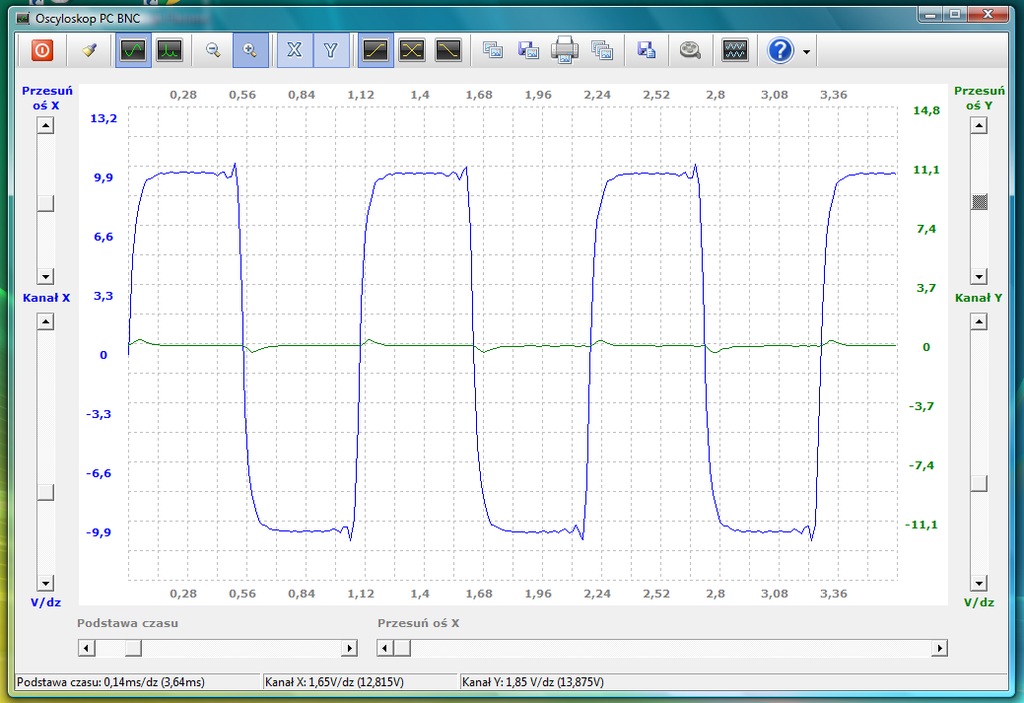Click left arrow of bottom Przesuń oś X scrollbar
Screen dimensions: 1024x703
coord(385,648)
